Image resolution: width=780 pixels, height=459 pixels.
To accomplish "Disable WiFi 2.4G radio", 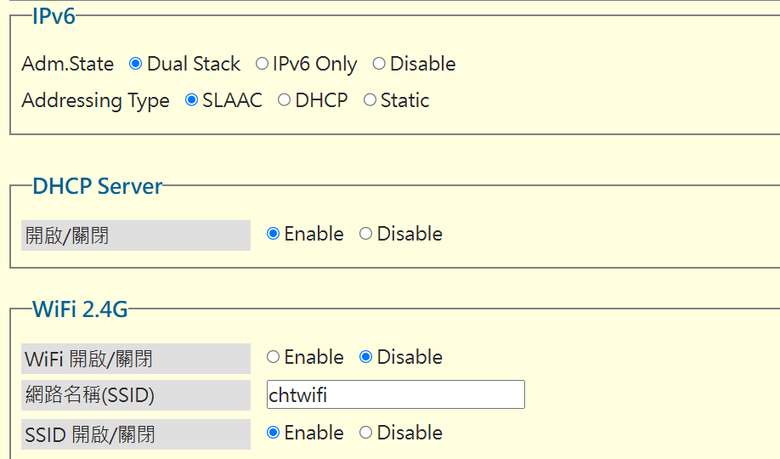I will click(366, 357).
